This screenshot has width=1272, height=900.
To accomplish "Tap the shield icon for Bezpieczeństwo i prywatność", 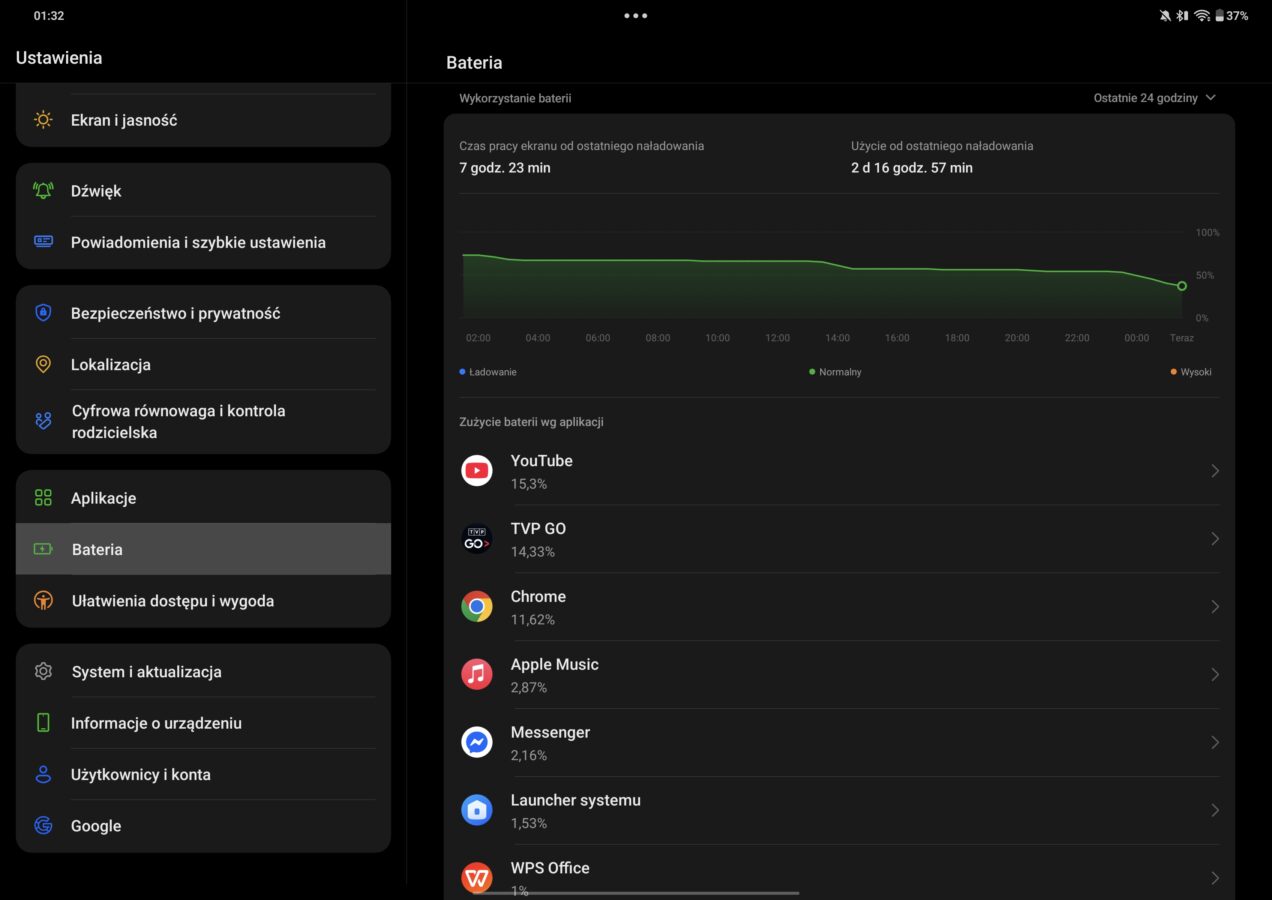I will 43,313.
